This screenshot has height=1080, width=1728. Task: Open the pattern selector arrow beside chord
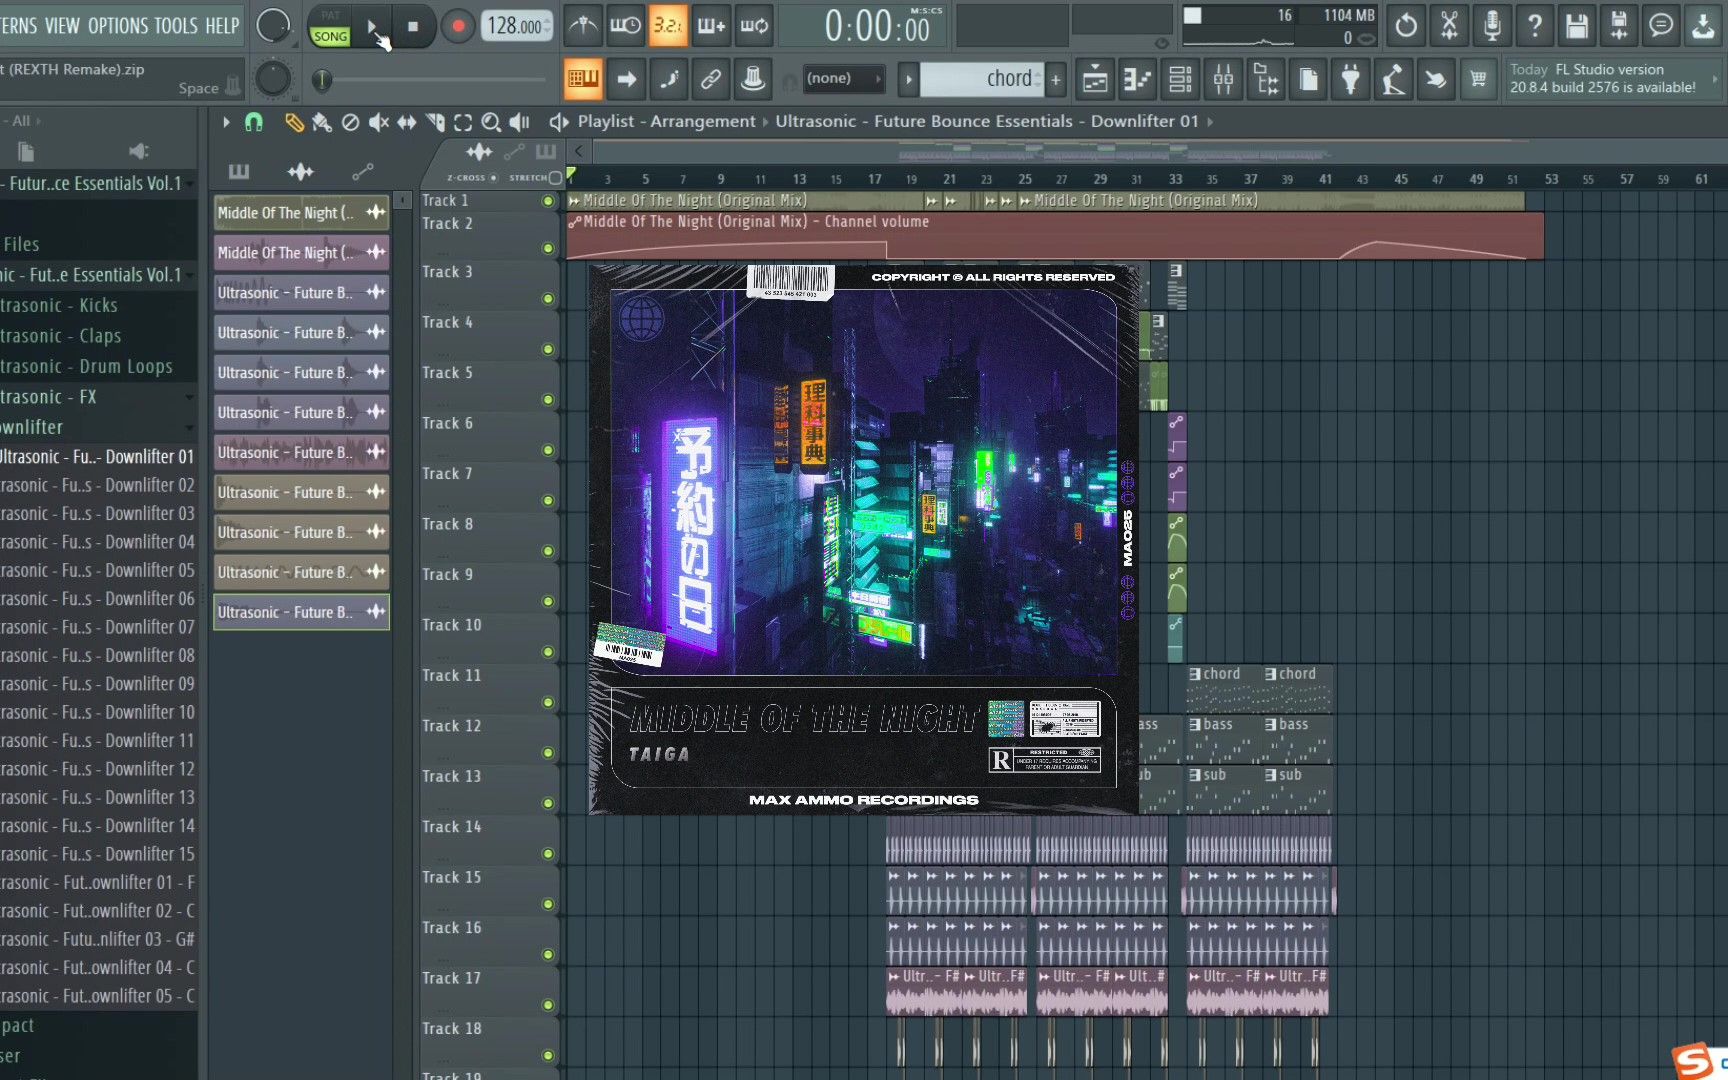[908, 79]
